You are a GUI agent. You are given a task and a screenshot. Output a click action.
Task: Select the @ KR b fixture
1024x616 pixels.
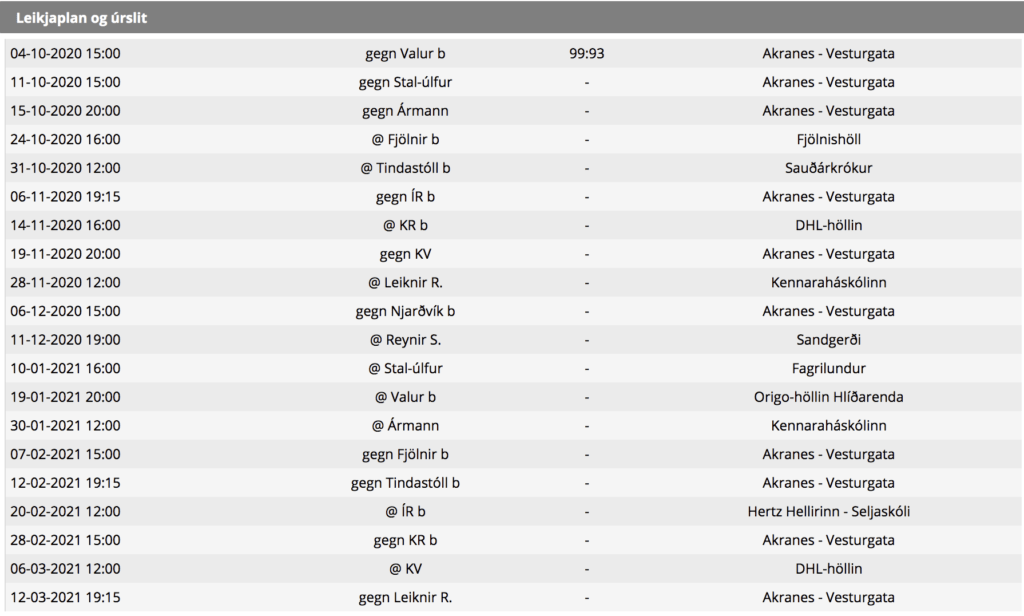point(405,225)
